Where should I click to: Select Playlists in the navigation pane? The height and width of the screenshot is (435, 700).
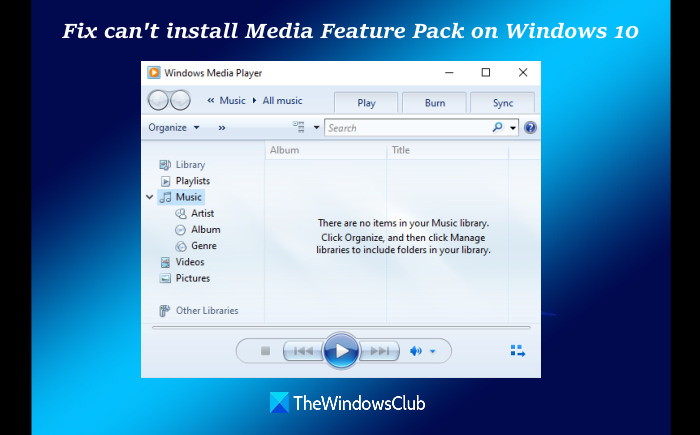coord(193,181)
